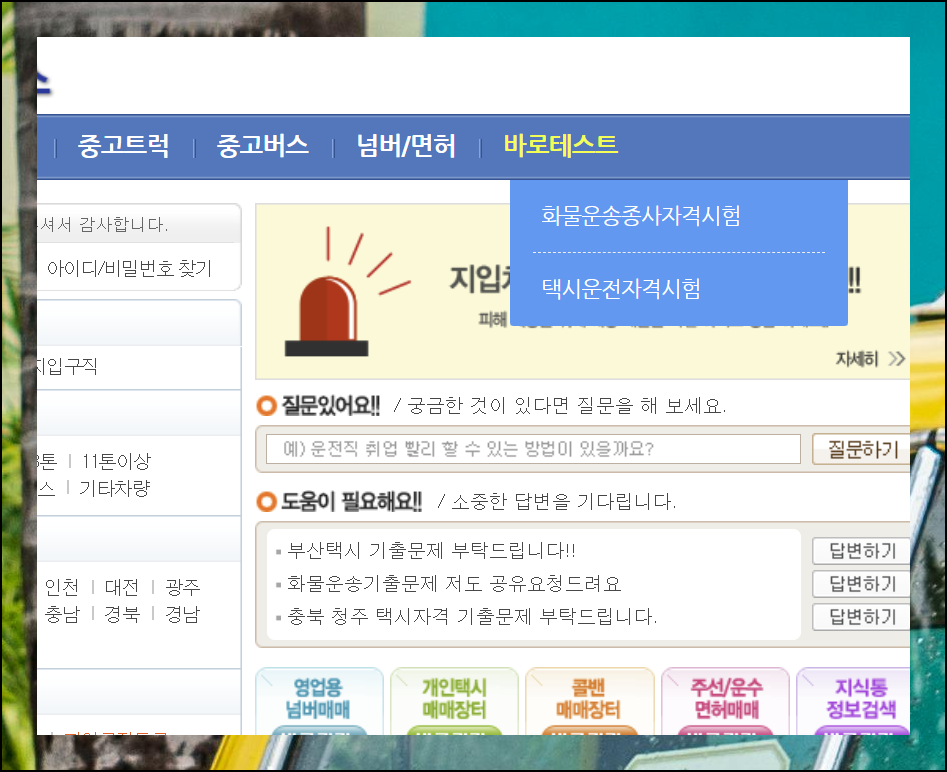Click the question input field
The height and width of the screenshot is (772, 947).
[x=533, y=449]
